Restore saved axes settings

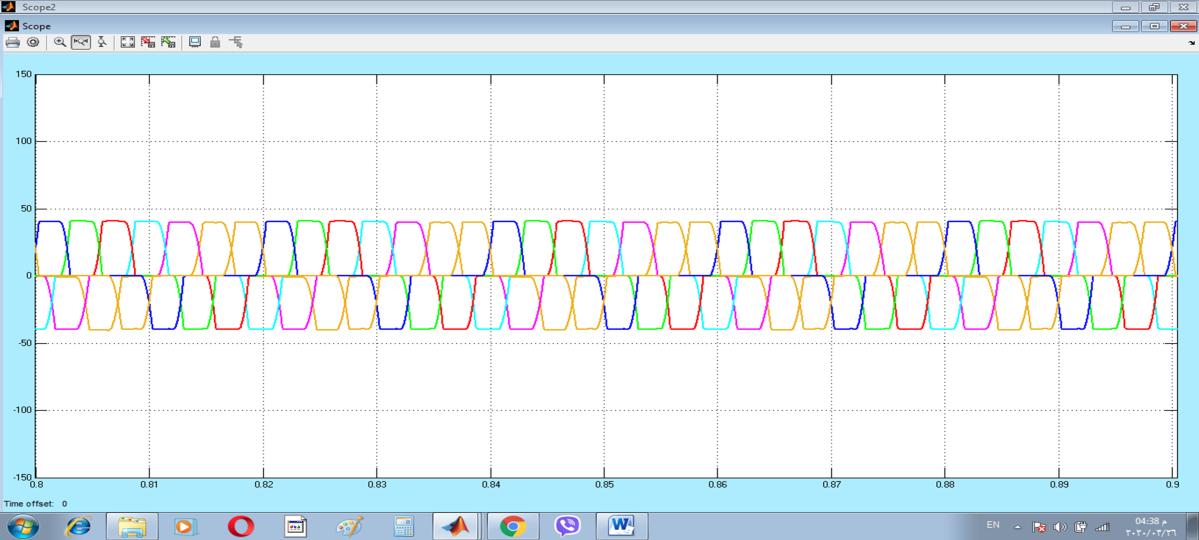(x=168, y=43)
